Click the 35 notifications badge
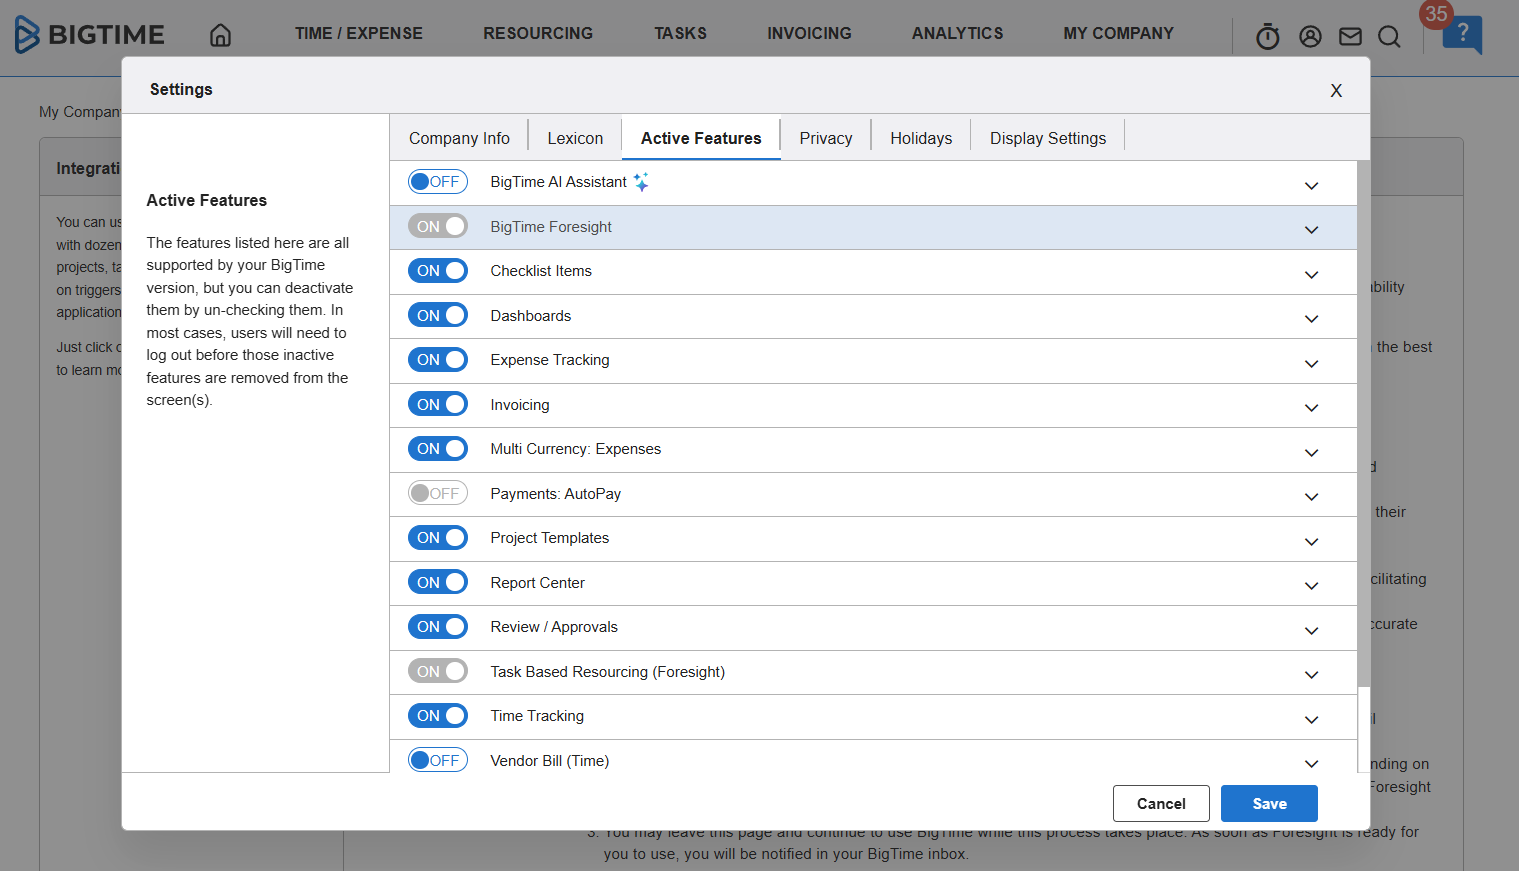The height and width of the screenshot is (871, 1519). [1436, 14]
